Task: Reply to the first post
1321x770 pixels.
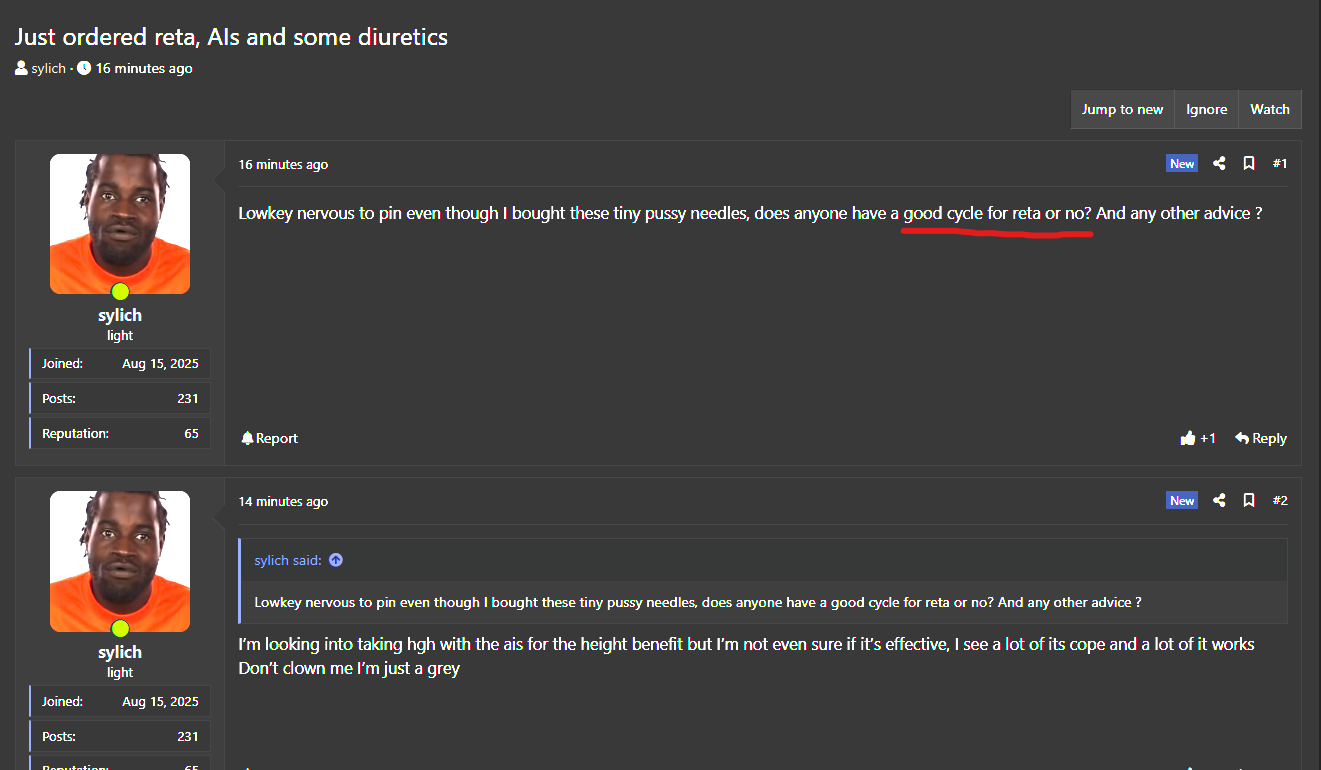Action: pos(1260,438)
